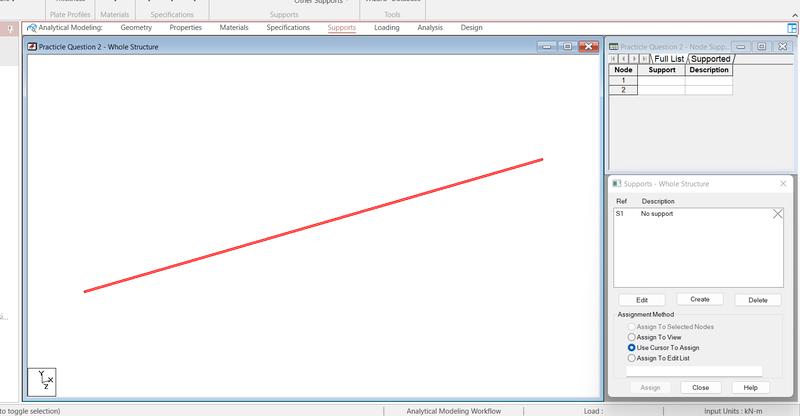The height and width of the screenshot is (416, 800).
Task: Click the Supports dialog title icon
Action: click(x=617, y=183)
